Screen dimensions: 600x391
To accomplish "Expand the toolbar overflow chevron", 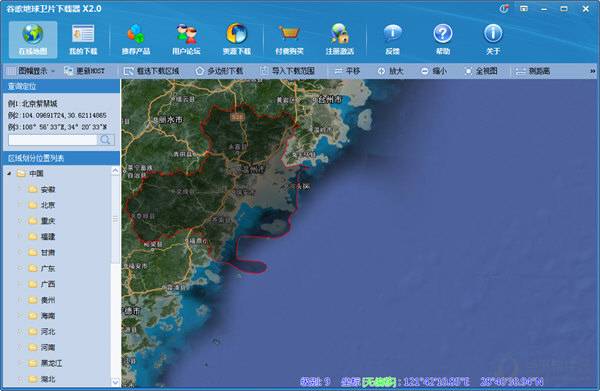I will tap(592, 71).
